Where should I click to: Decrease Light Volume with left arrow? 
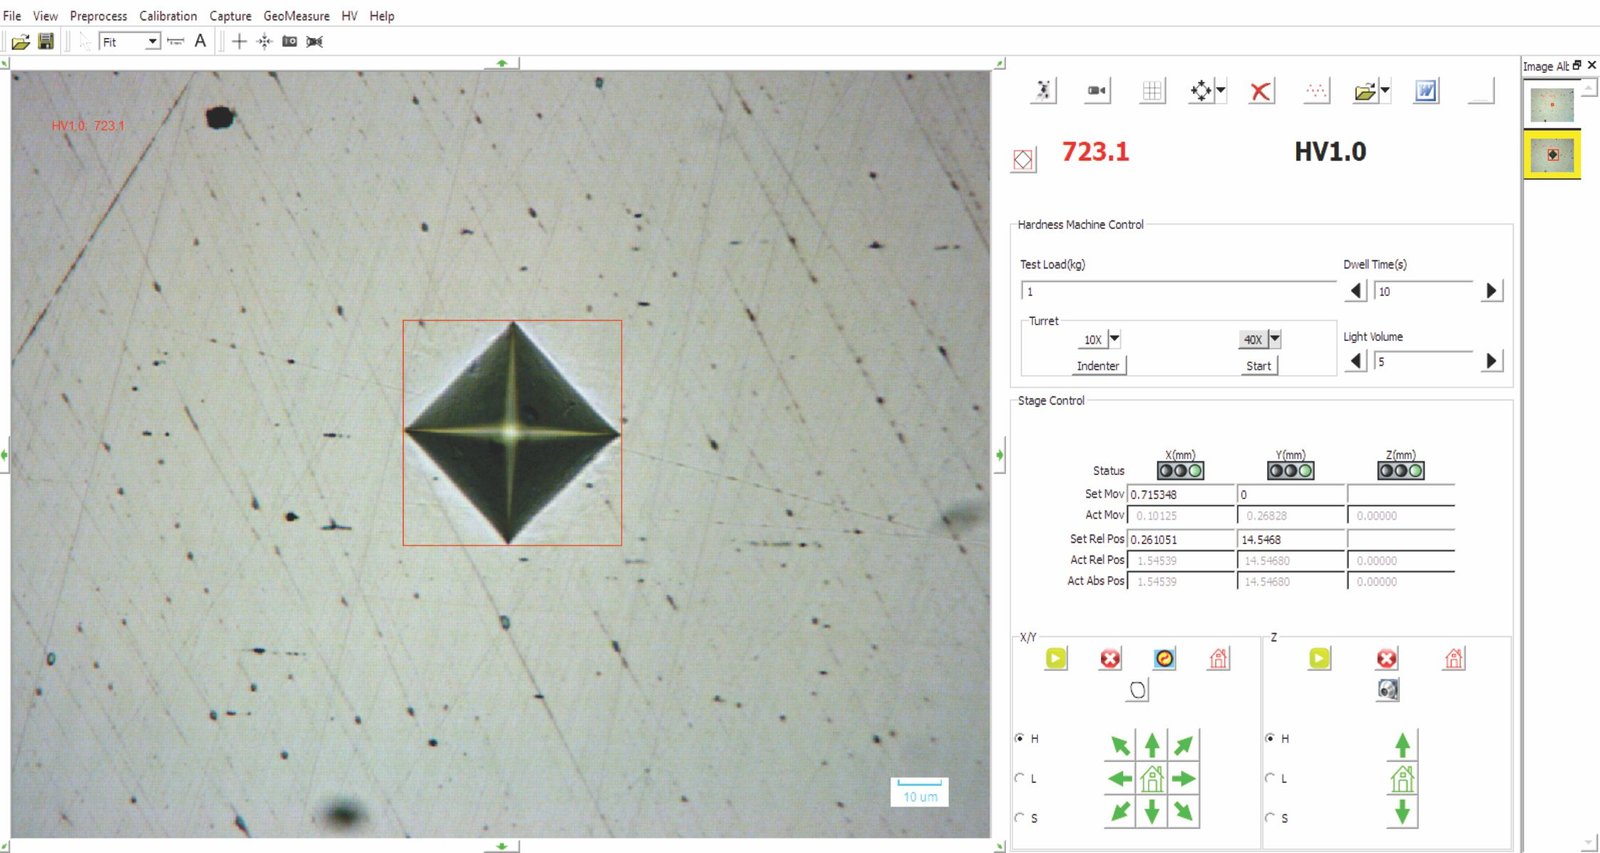[1356, 361]
